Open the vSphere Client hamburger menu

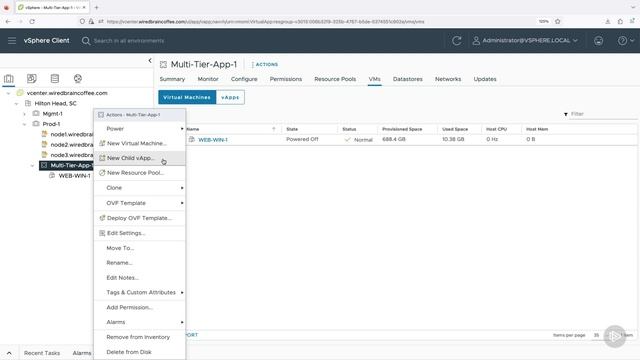(12, 40)
